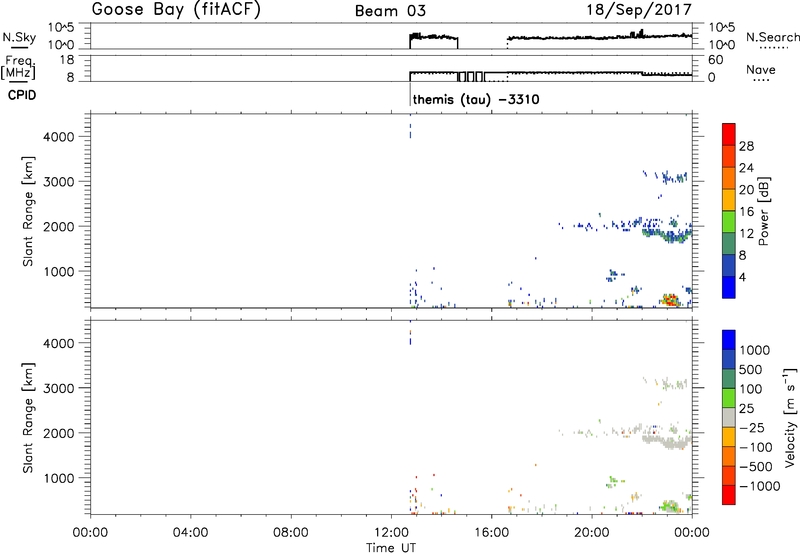
Task: Click the "-25" label on velocity colorbar
Action: pos(751,427)
